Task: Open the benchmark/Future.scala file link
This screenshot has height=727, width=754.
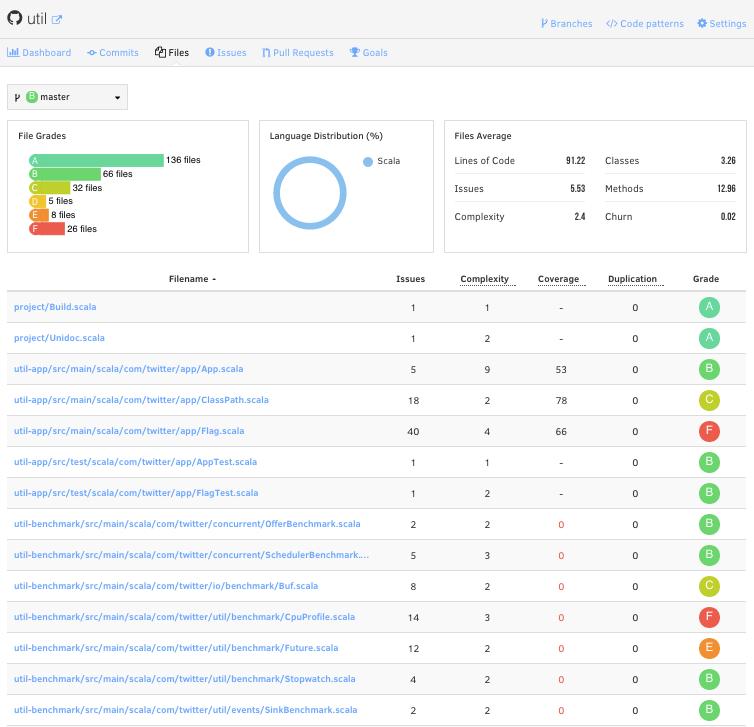Action: [176, 648]
